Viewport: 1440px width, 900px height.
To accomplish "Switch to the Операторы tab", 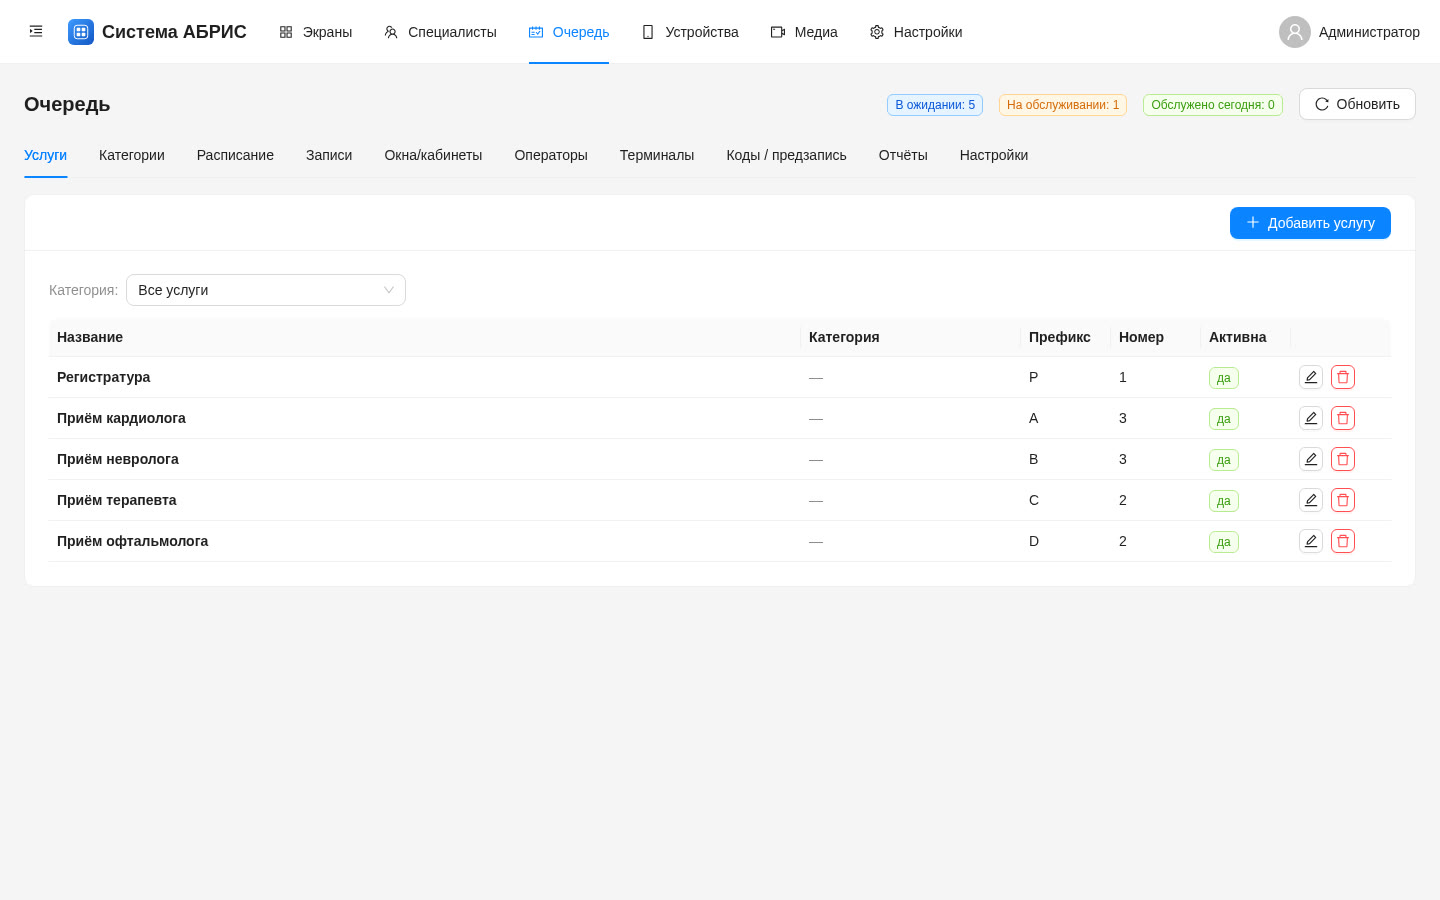I will click(x=551, y=155).
